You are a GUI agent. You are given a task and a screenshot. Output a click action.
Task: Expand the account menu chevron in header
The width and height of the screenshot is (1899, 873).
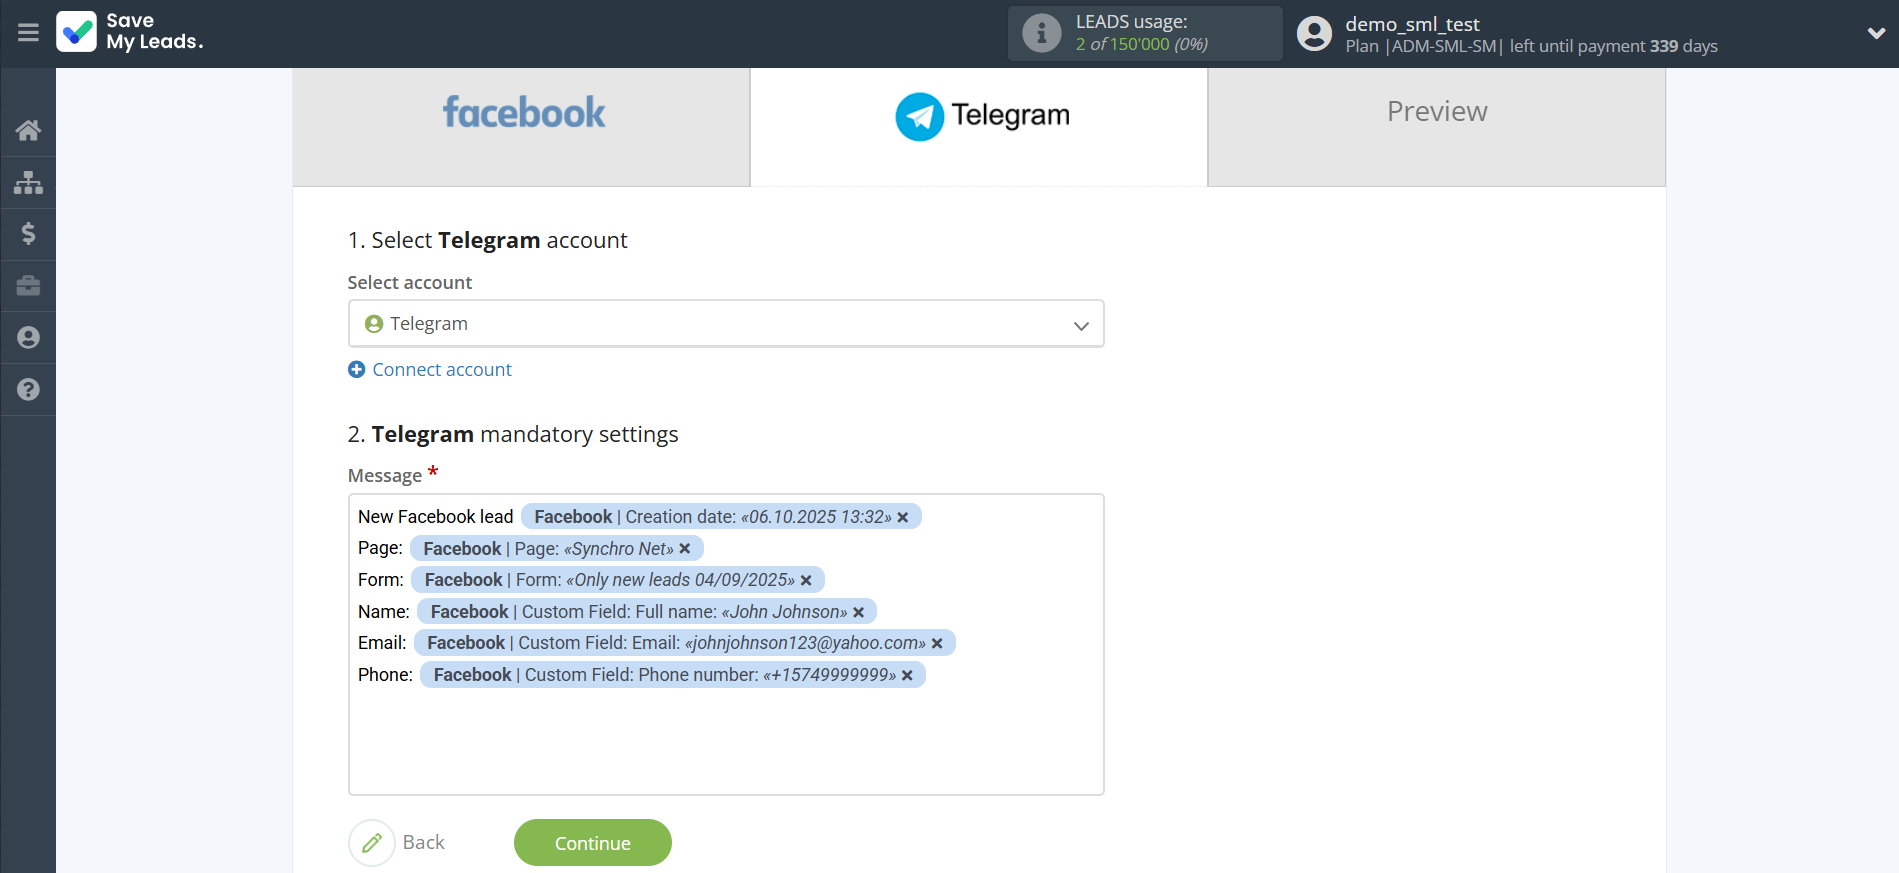pyautogui.click(x=1876, y=33)
